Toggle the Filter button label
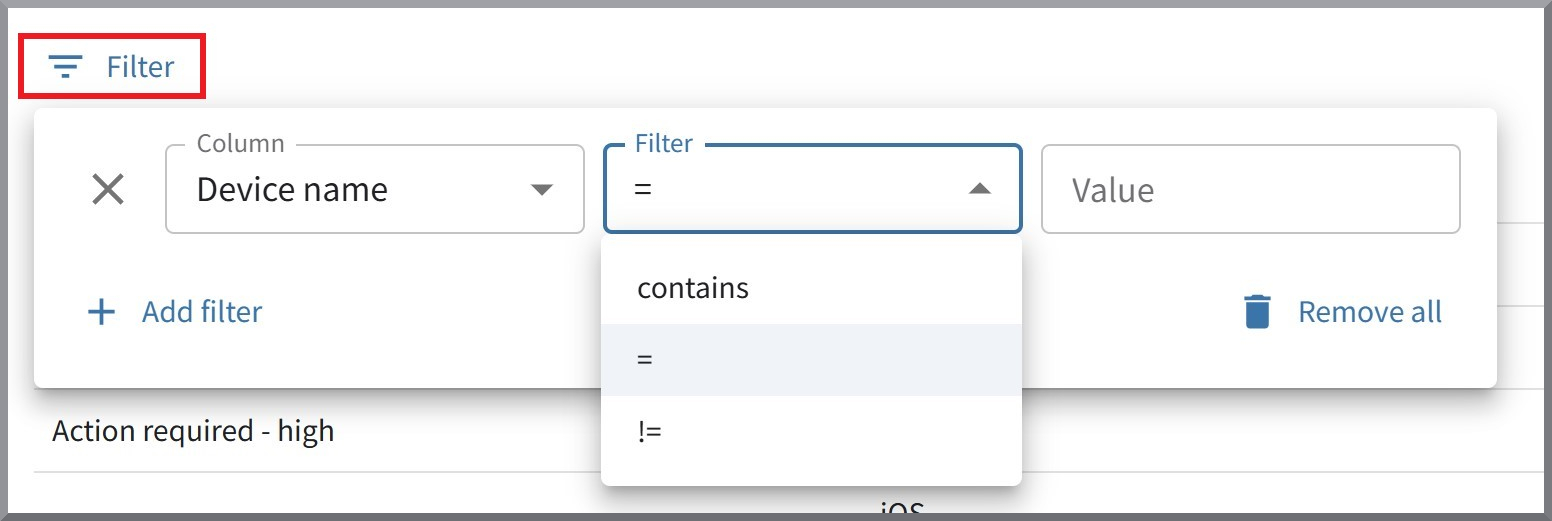This screenshot has height=521, width=1552. click(x=141, y=67)
